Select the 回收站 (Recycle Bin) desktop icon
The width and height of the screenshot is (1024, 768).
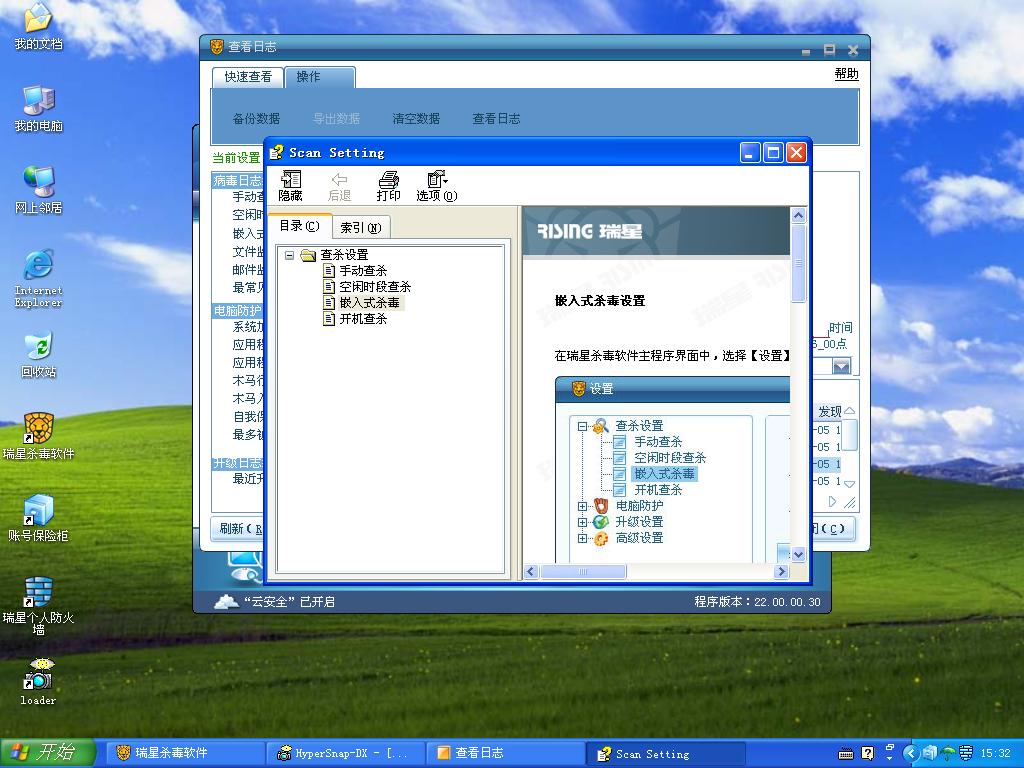click(x=39, y=355)
